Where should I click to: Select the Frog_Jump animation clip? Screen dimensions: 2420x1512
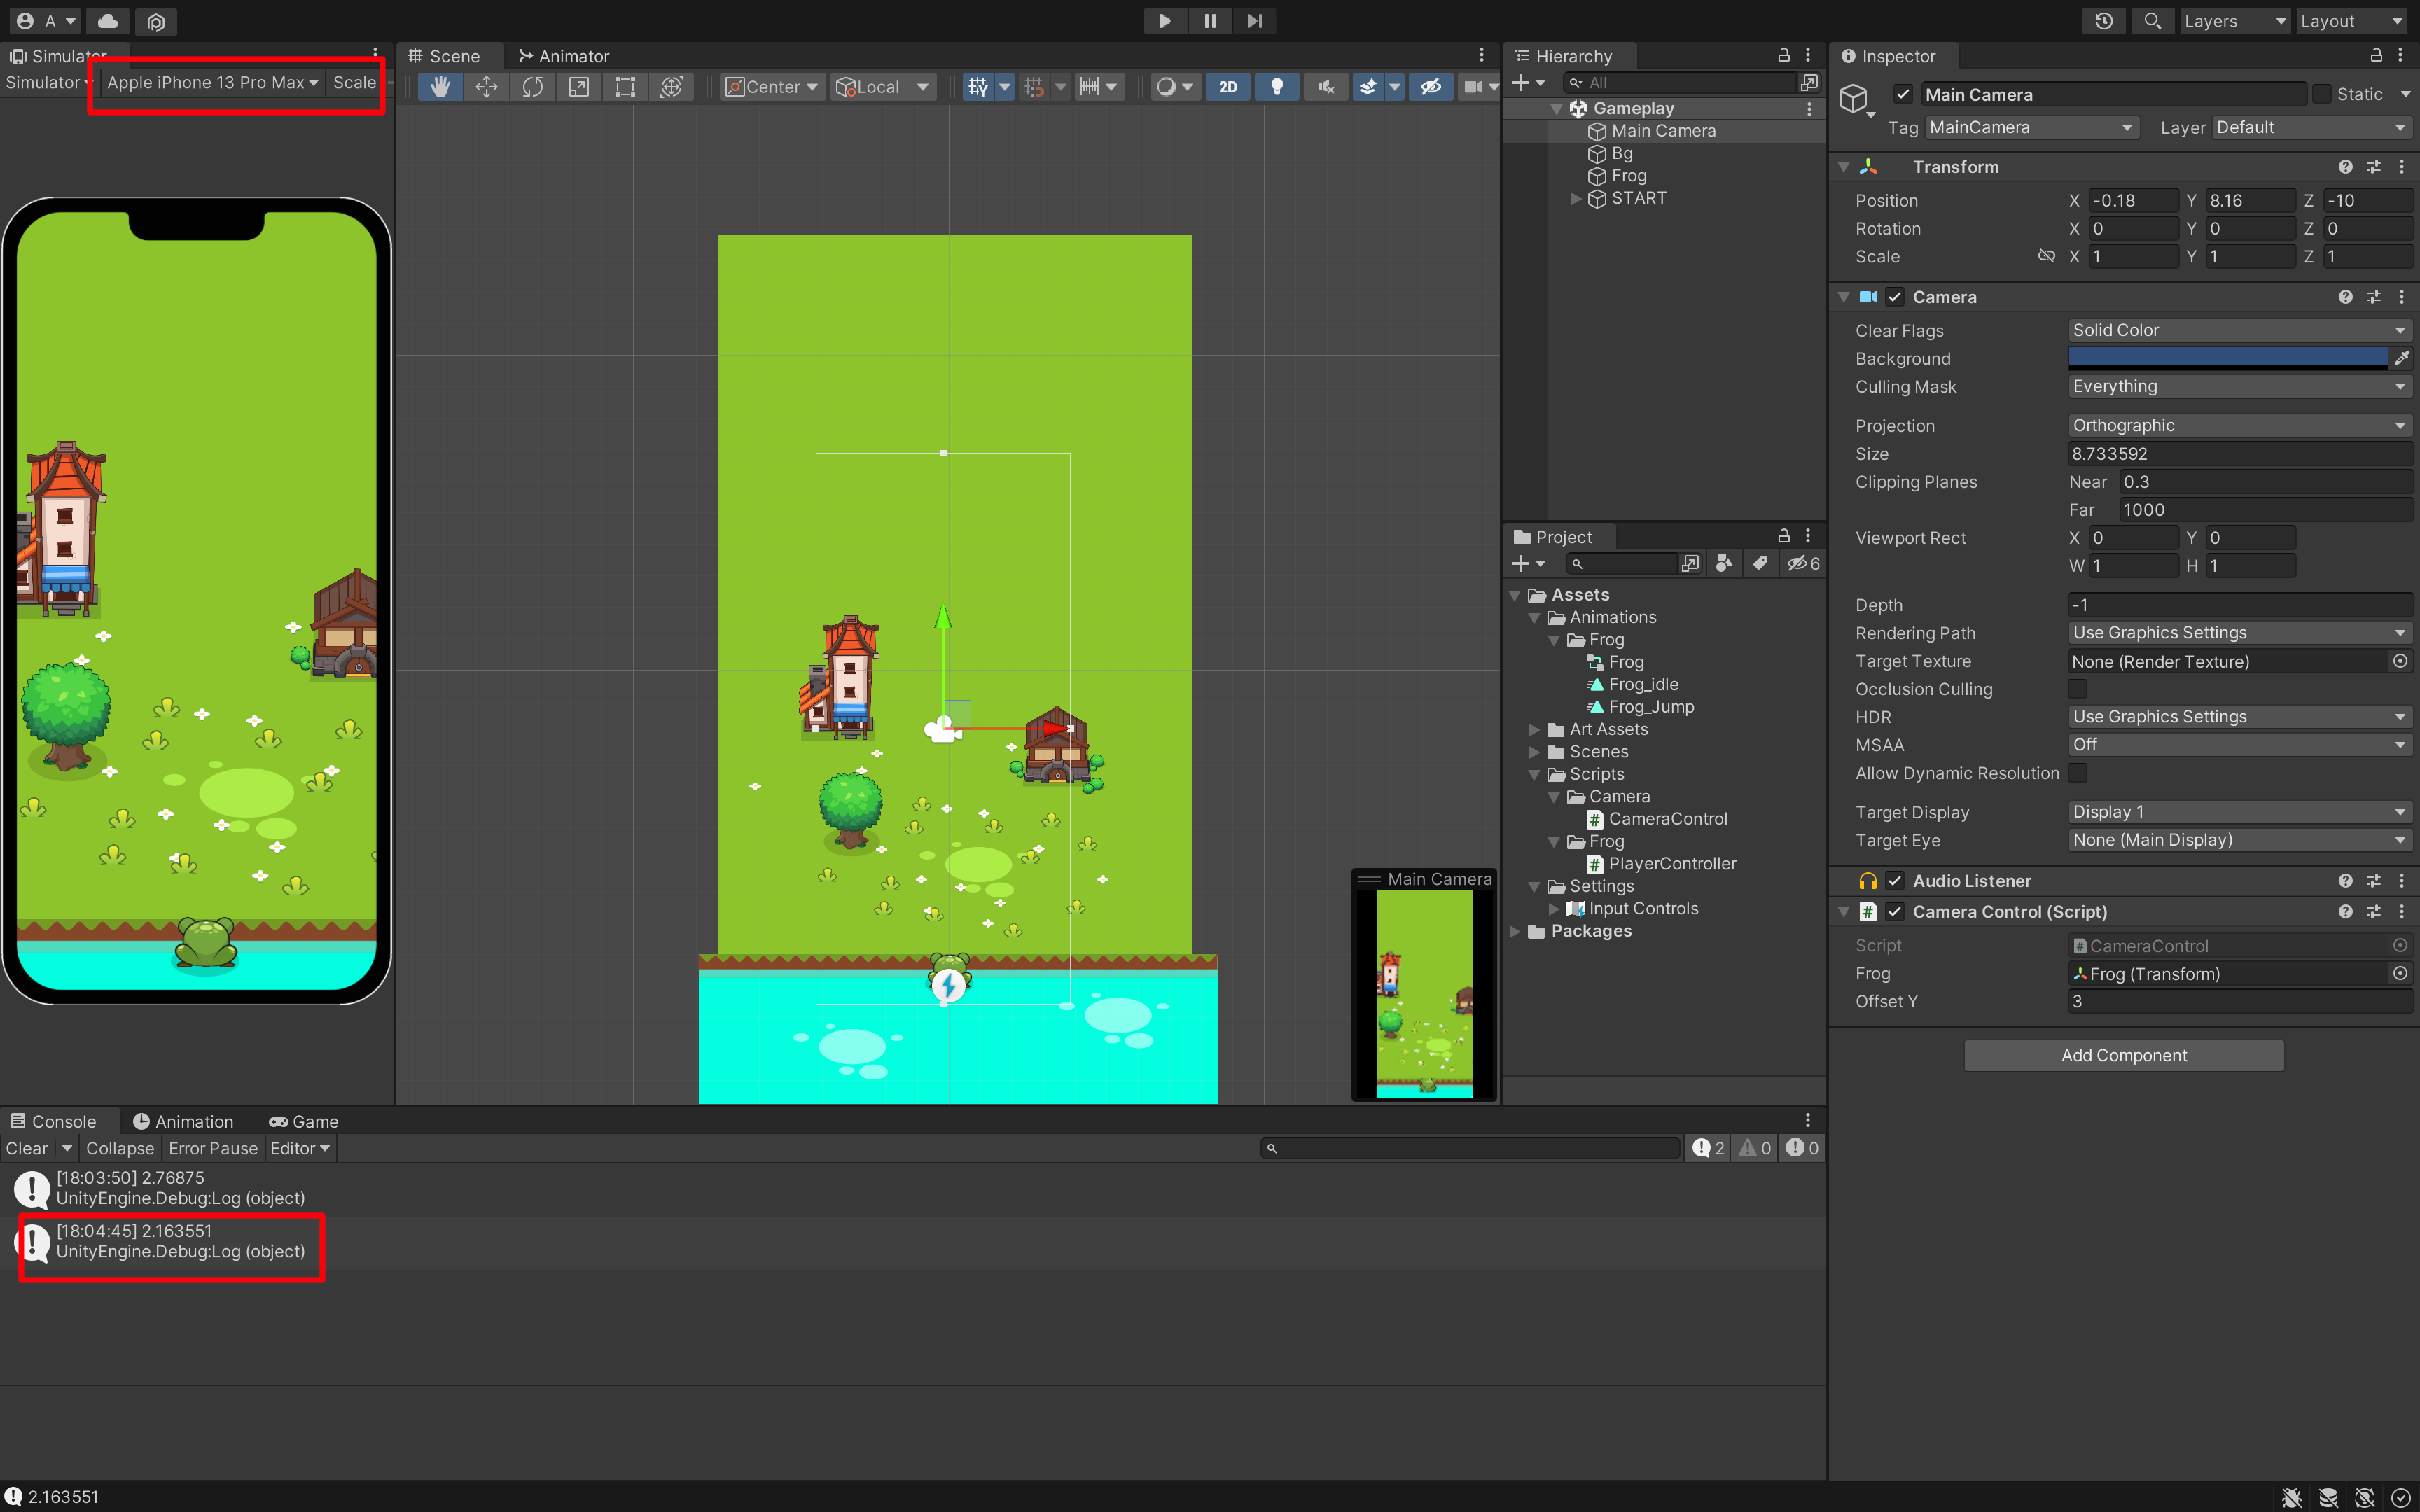1651,707
